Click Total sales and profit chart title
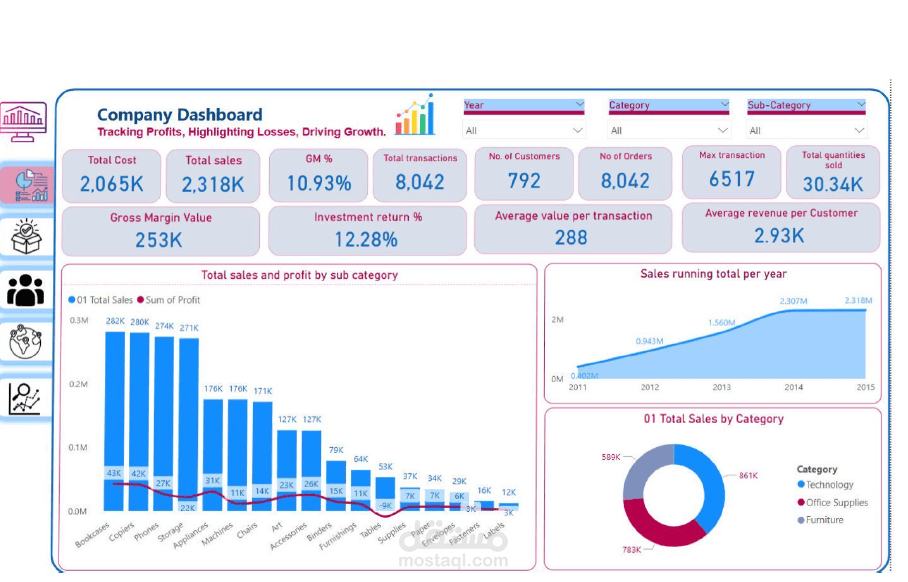This screenshot has width=908, height=582. pyautogui.click(x=299, y=275)
